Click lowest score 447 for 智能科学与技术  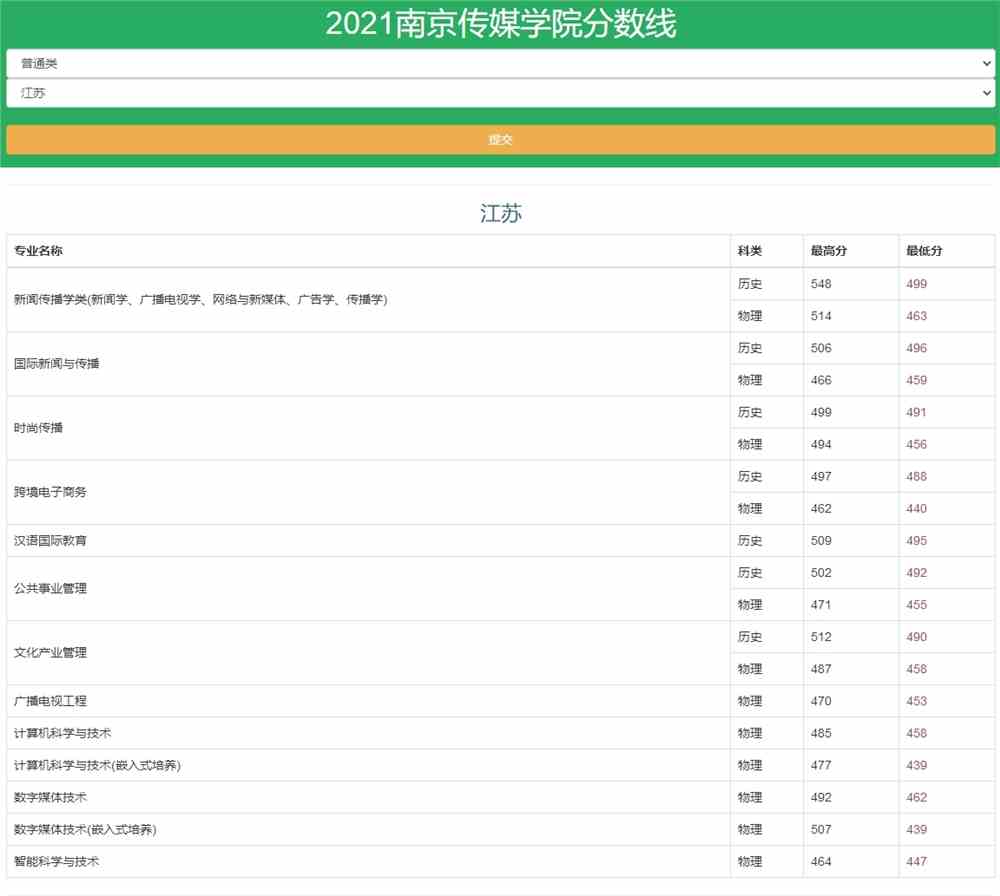[x=916, y=862]
